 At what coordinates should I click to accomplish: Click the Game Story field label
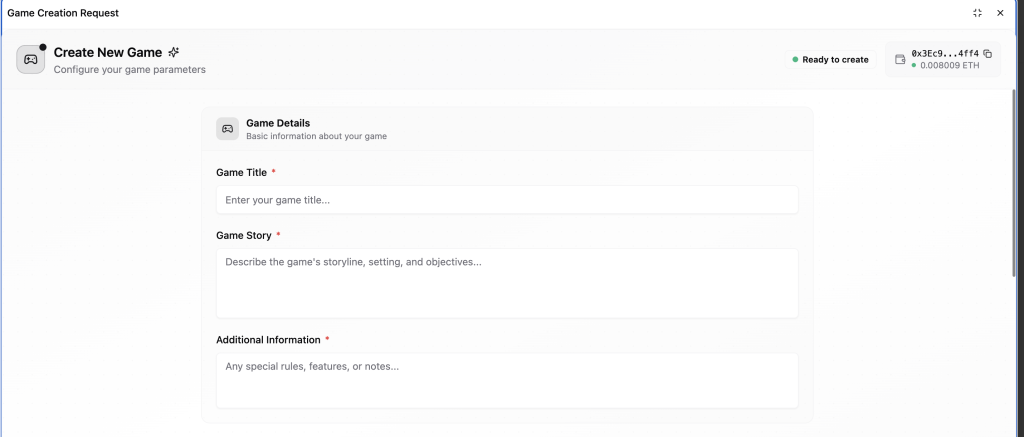(243, 236)
